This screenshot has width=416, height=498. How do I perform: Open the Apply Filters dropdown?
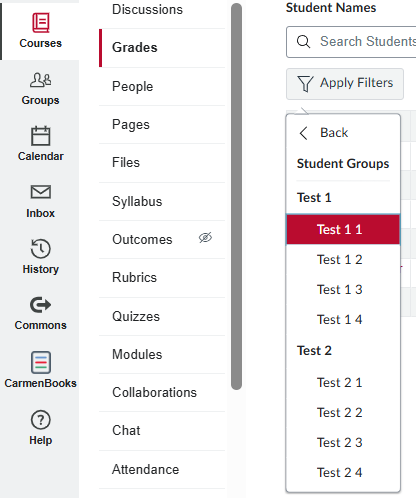(x=345, y=84)
